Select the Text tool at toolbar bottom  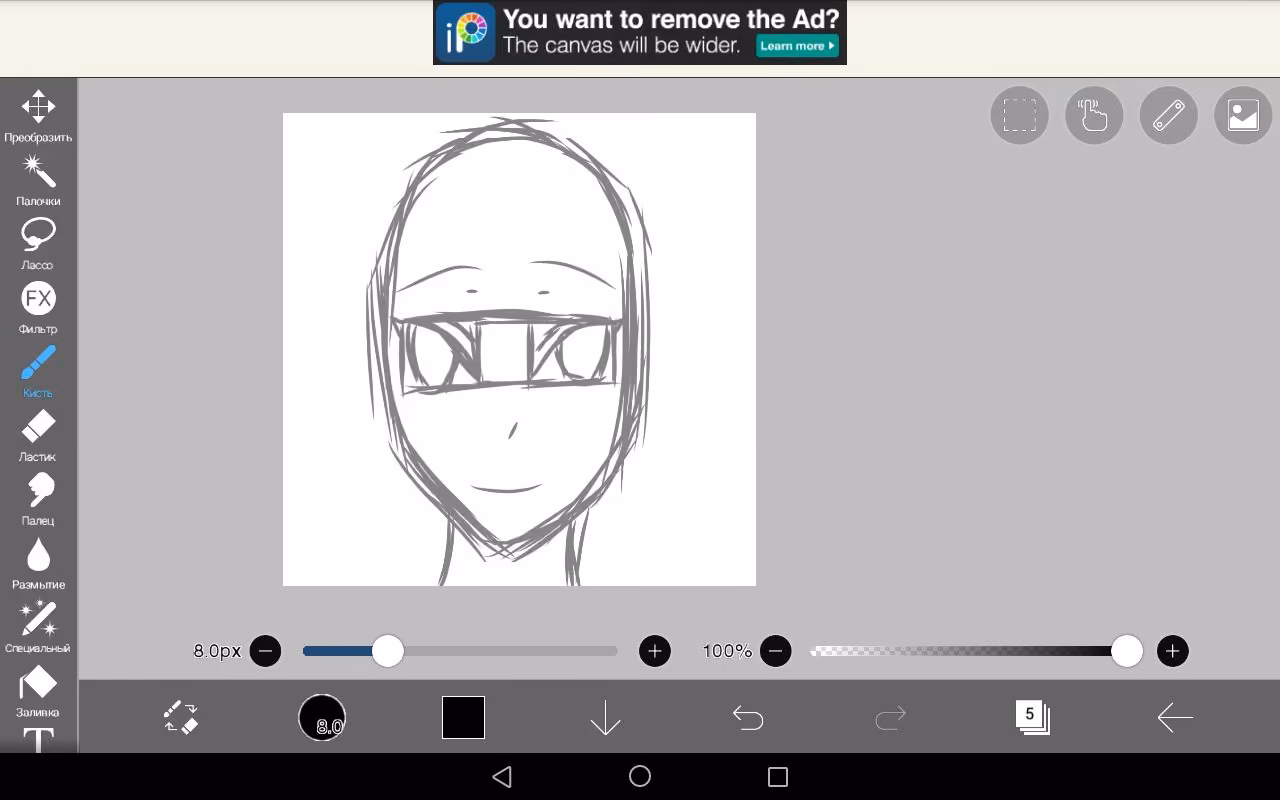[x=38, y=740]
